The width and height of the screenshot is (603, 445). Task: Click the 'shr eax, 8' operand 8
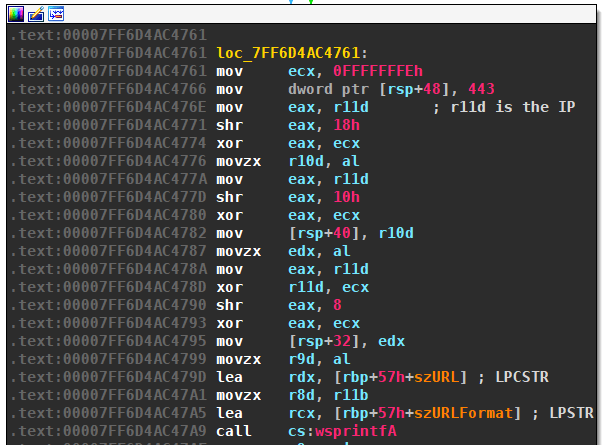337,305
